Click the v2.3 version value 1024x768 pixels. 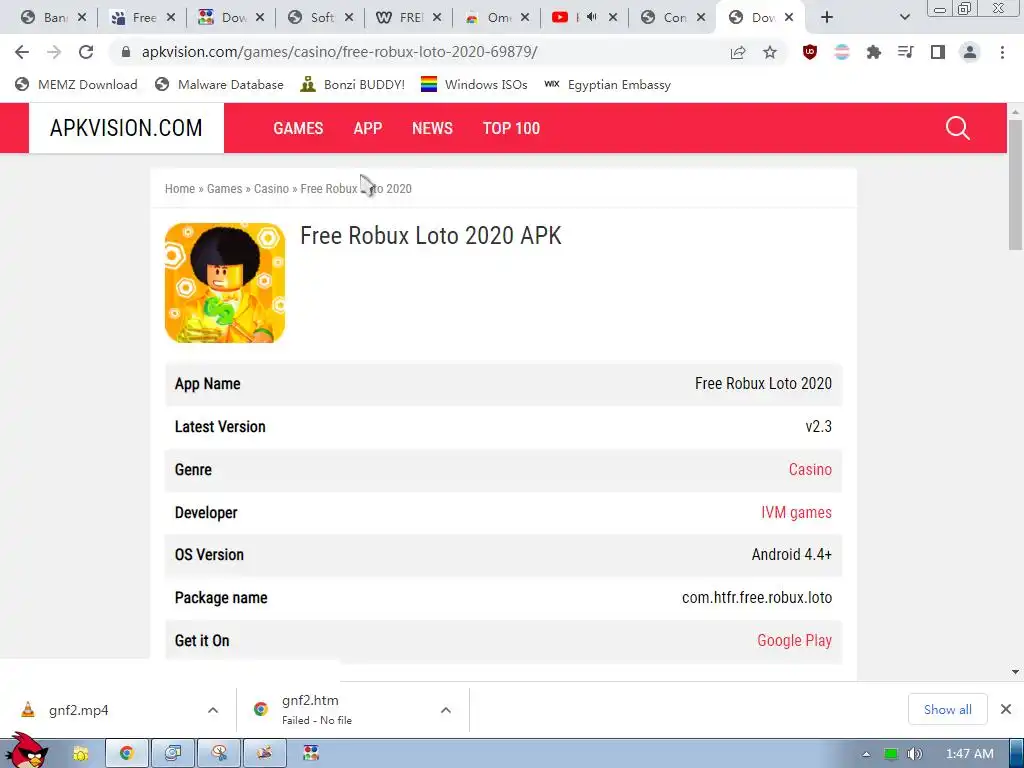(x=818, y=426)
